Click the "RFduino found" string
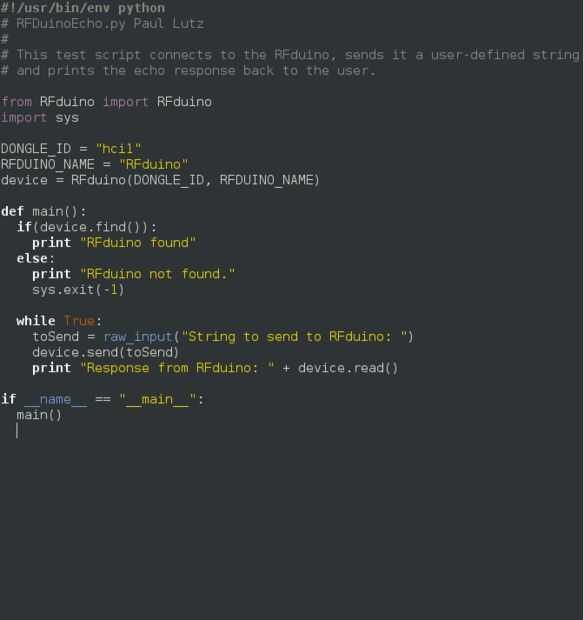Viewport: 584px width, 620px height. (138, 243)
